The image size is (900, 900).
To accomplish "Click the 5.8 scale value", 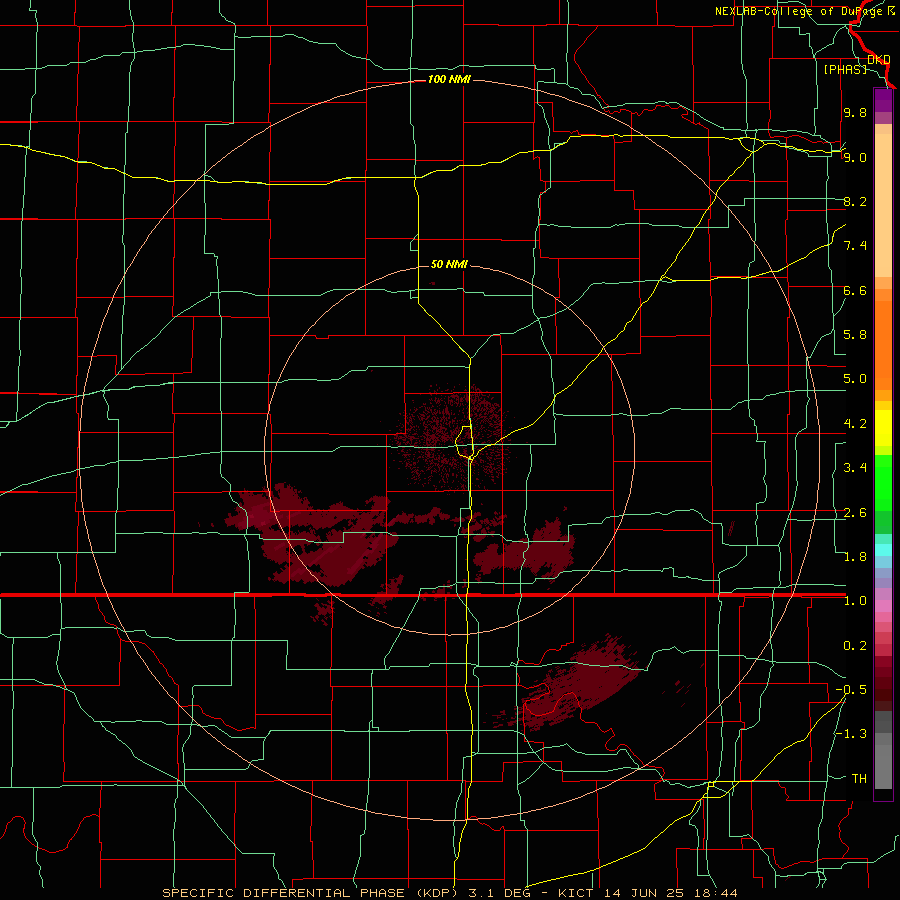I will click(855, 335).
